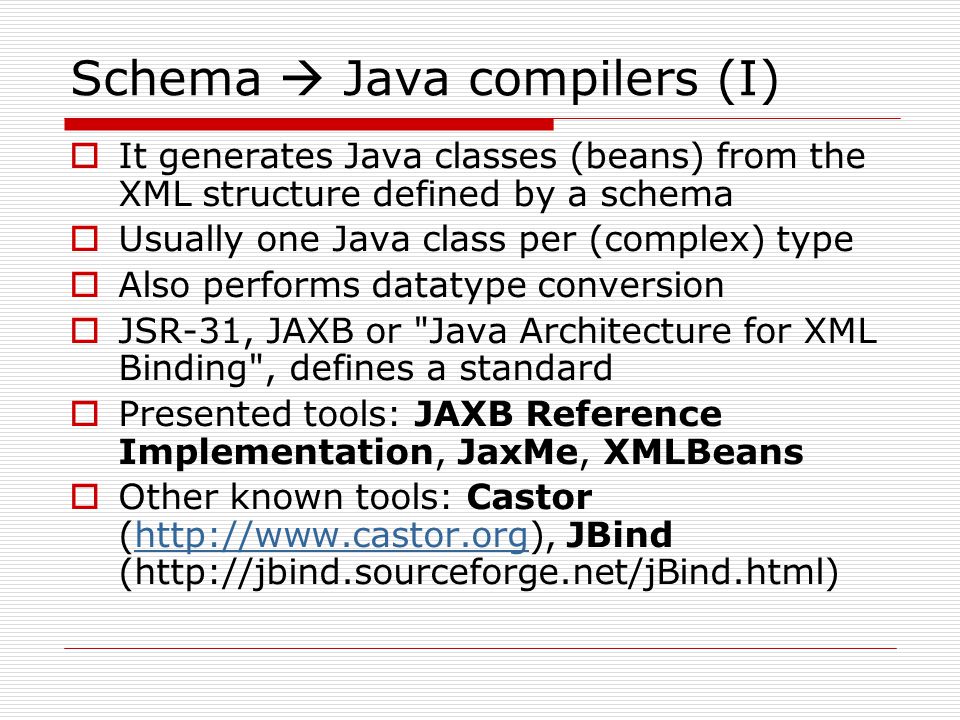Viewport: 960px width, 720px height.
Task: Click the thick red bar under the title
Action: (309, 124)
